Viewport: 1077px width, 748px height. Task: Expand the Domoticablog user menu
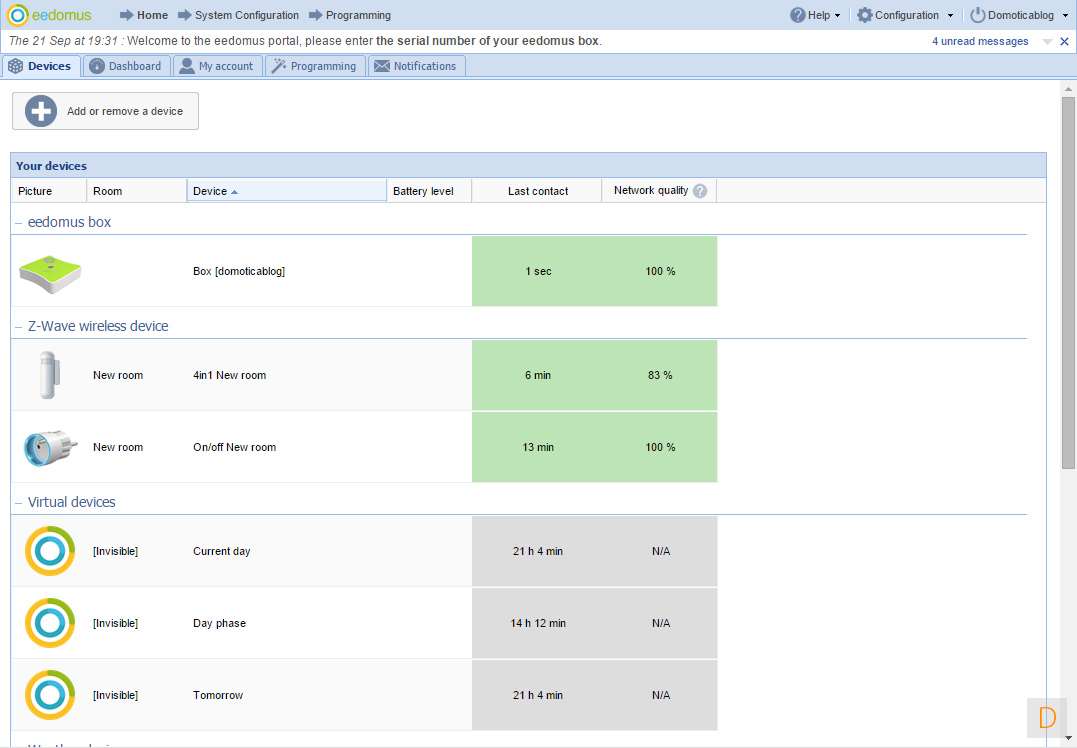1020,15
